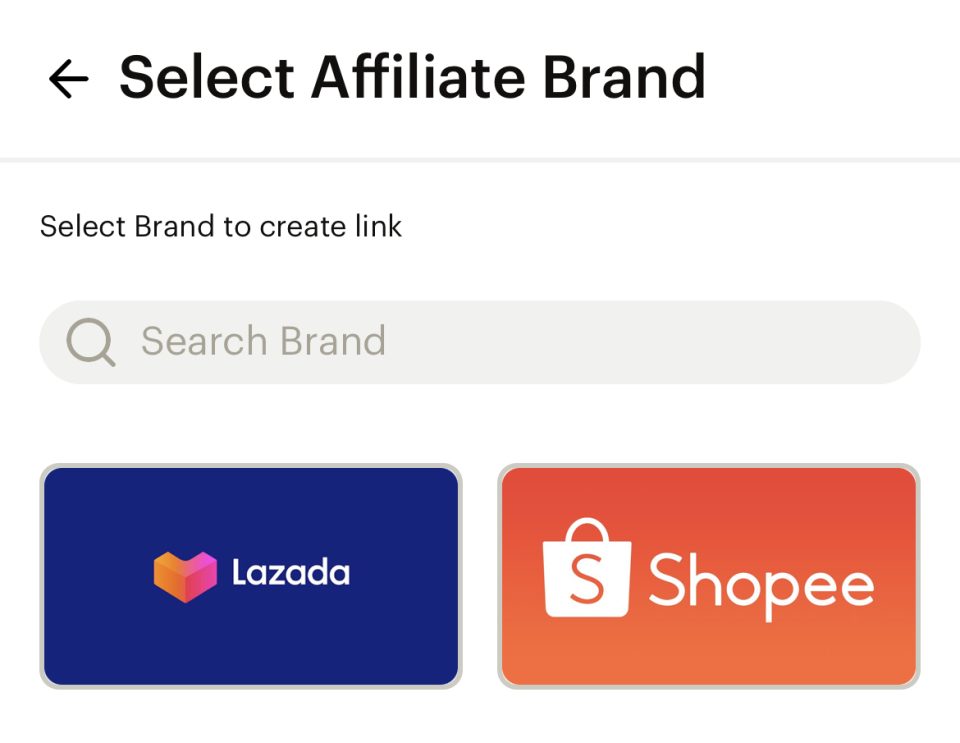Screen dimensions: 960x743
Task: Click the handle of the Shopee bag
Action: tap(587, 531)
